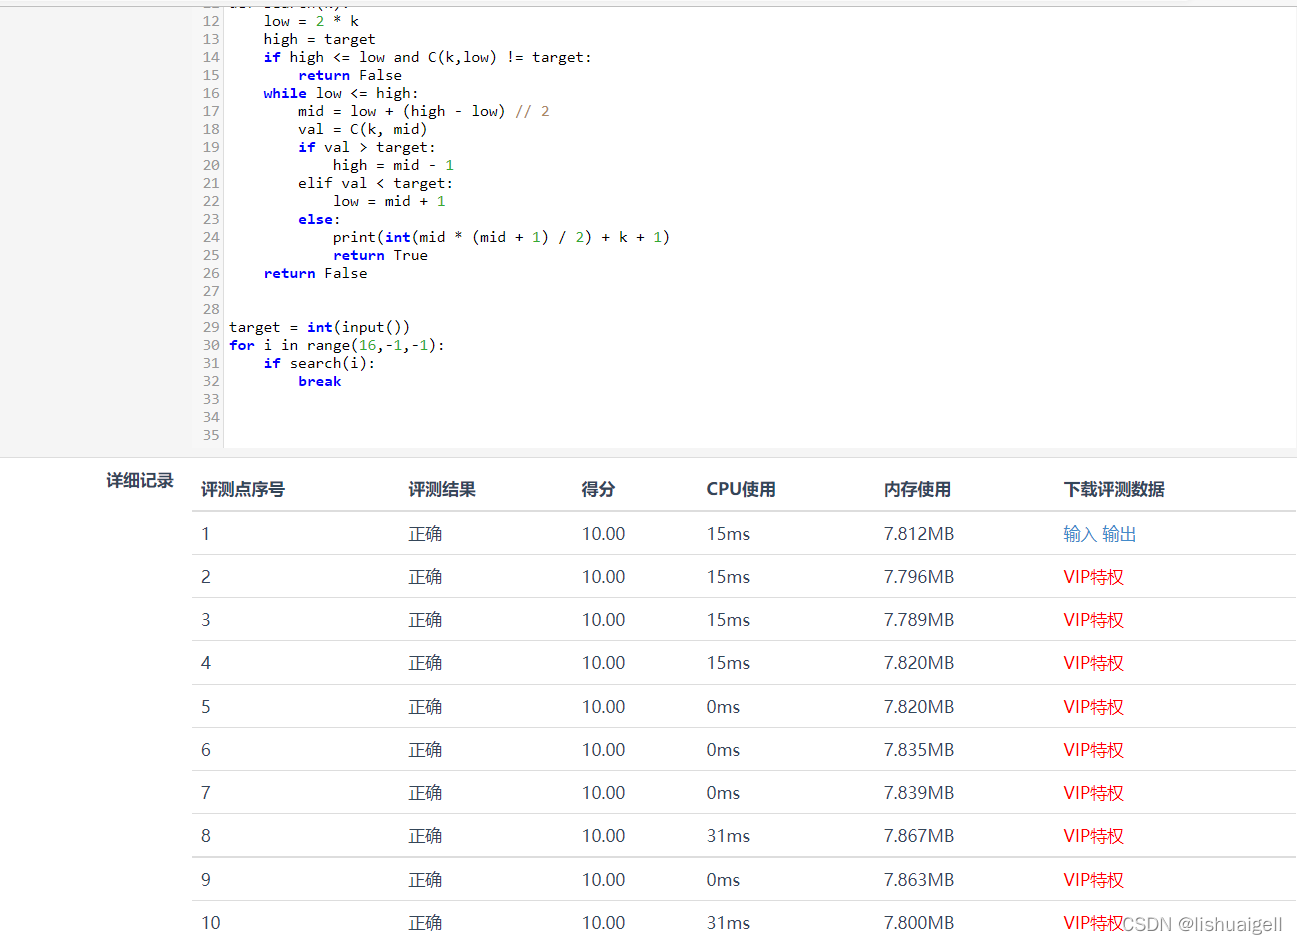
Task: Click the 详细记录 section label
Action: pyautogui.click(x=140, y=481)
